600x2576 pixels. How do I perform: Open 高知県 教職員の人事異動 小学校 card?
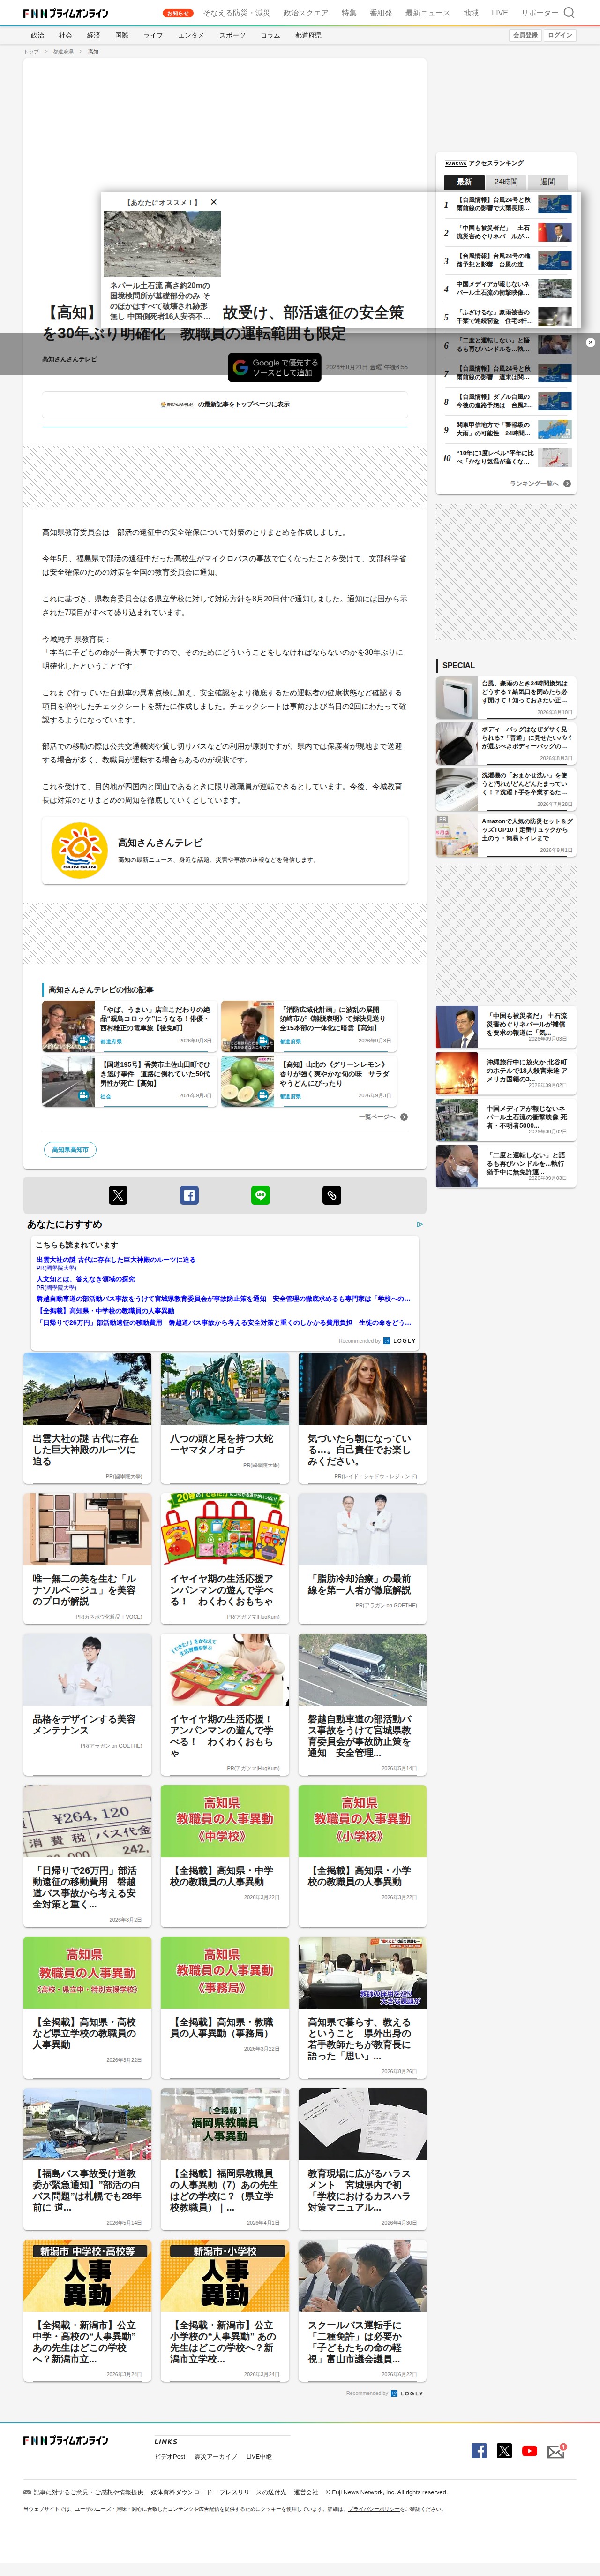[362, 1856]
